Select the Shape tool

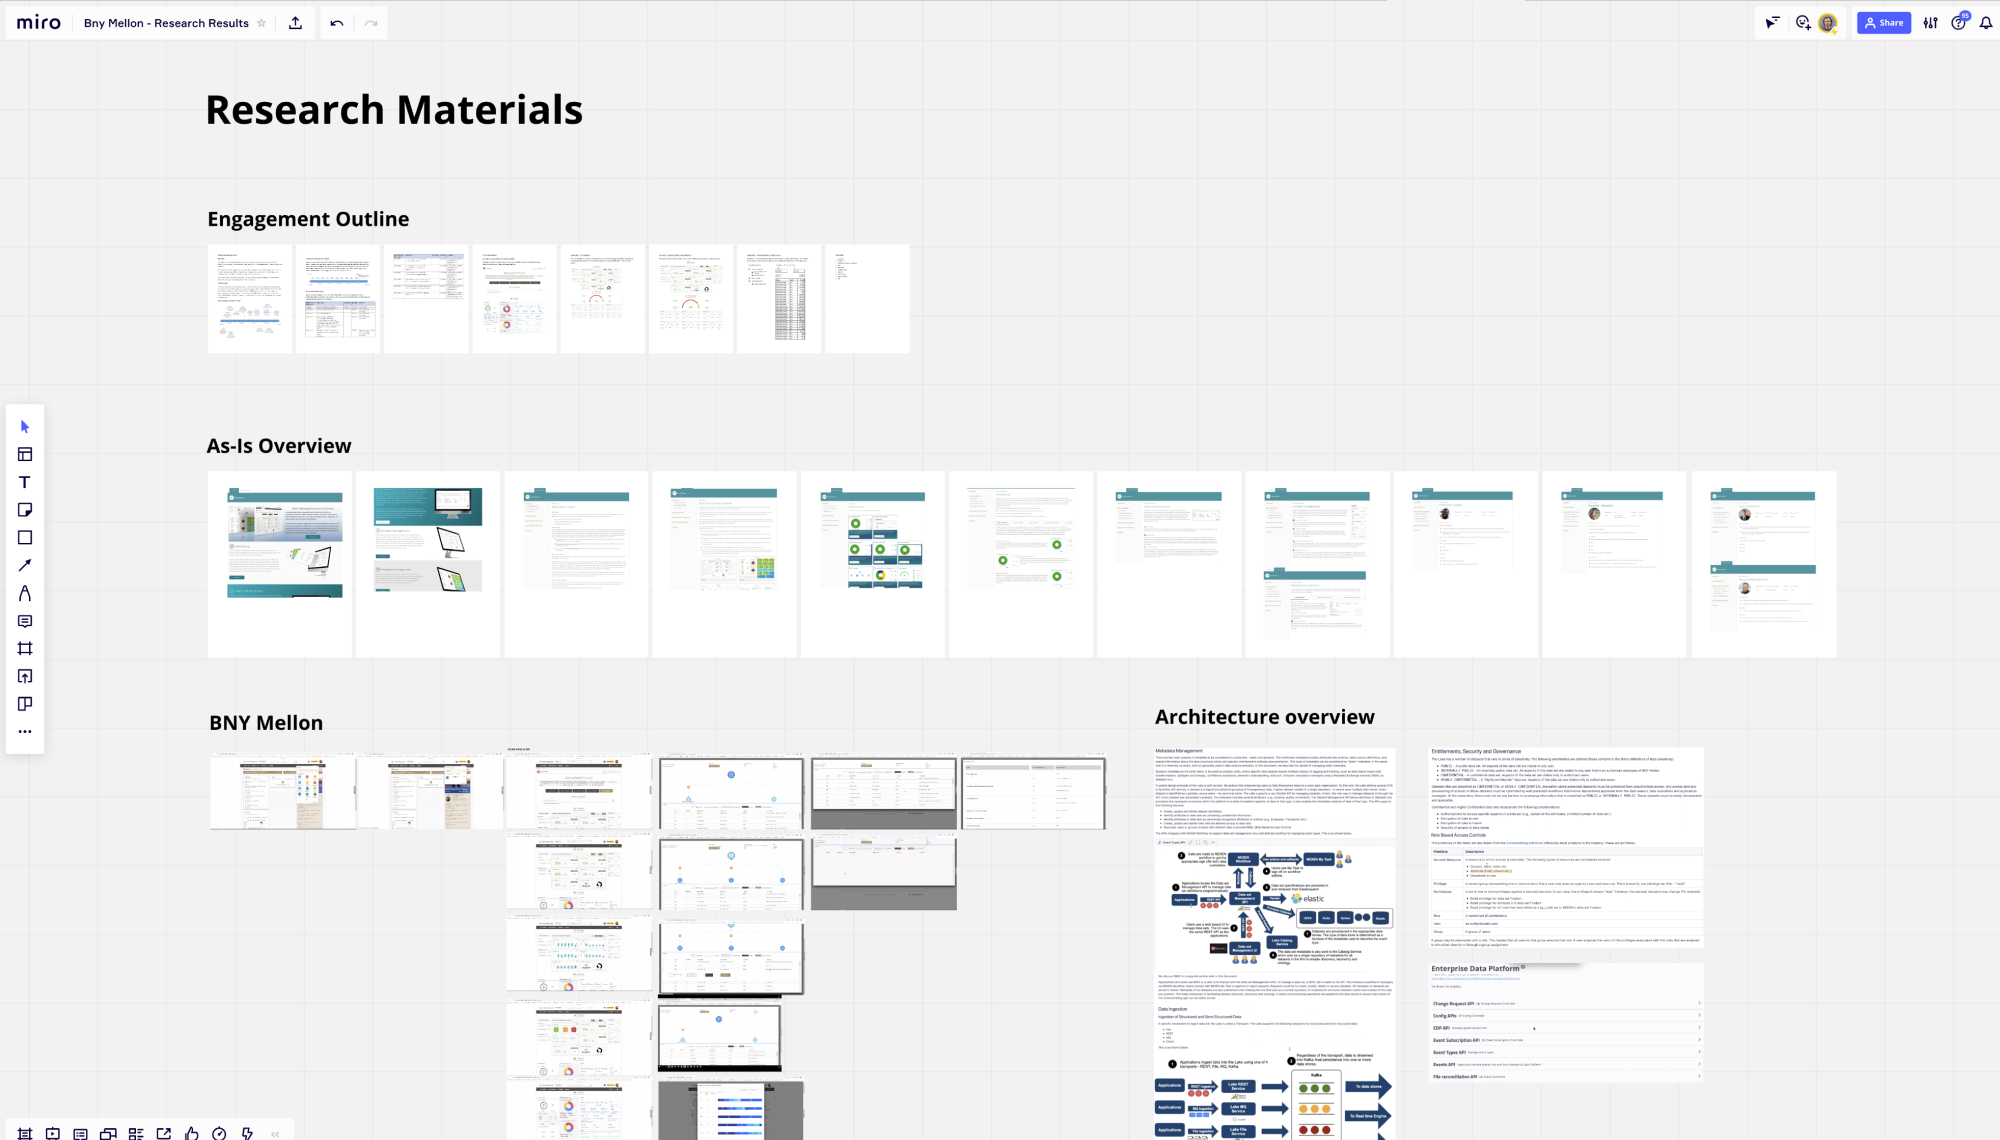tap(25, 538)
